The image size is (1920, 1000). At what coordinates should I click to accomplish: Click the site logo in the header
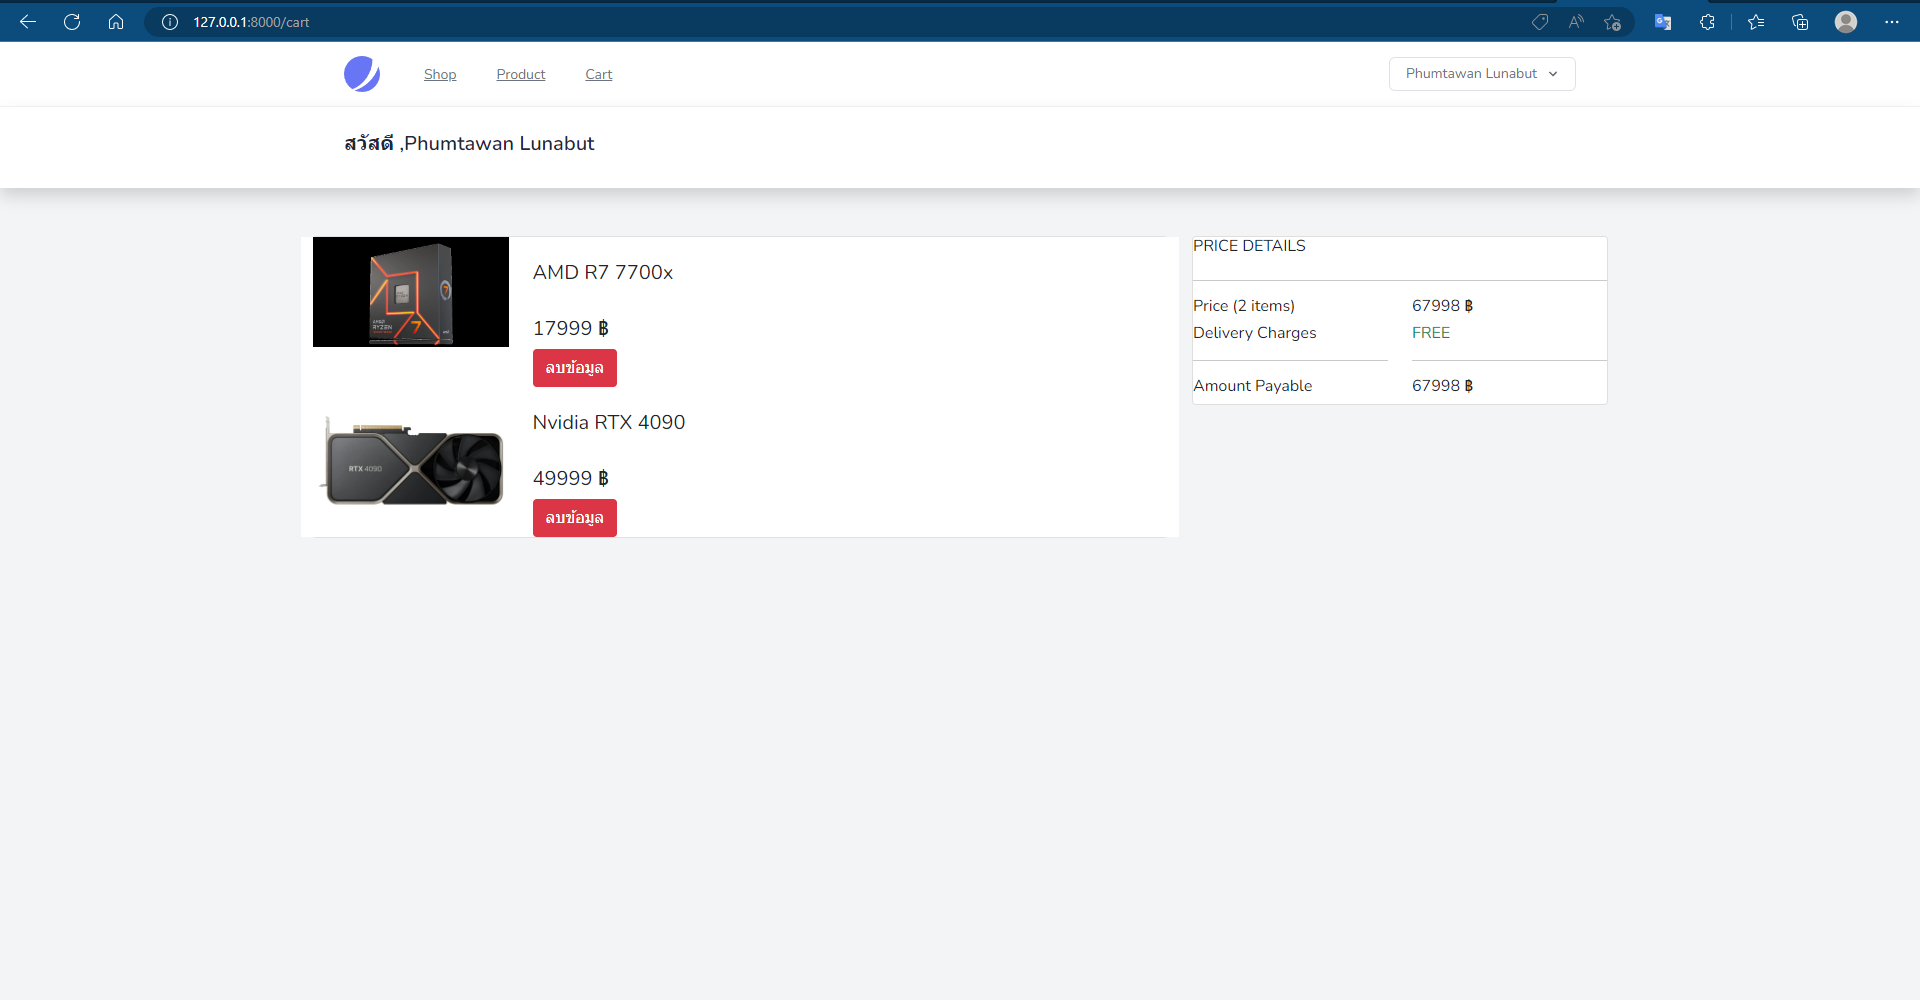(x=362, y=73)
